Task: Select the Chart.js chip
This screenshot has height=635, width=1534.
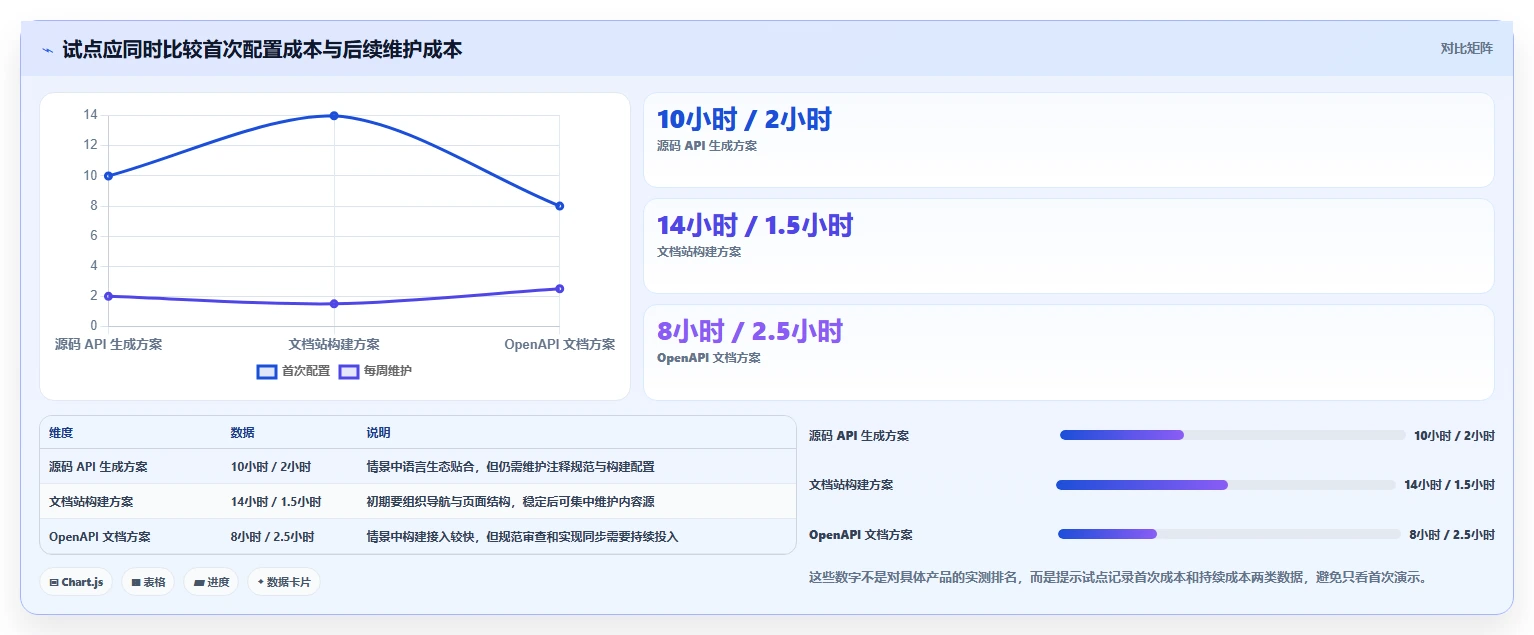Action: pyautogui.click(x=76, y=582)
